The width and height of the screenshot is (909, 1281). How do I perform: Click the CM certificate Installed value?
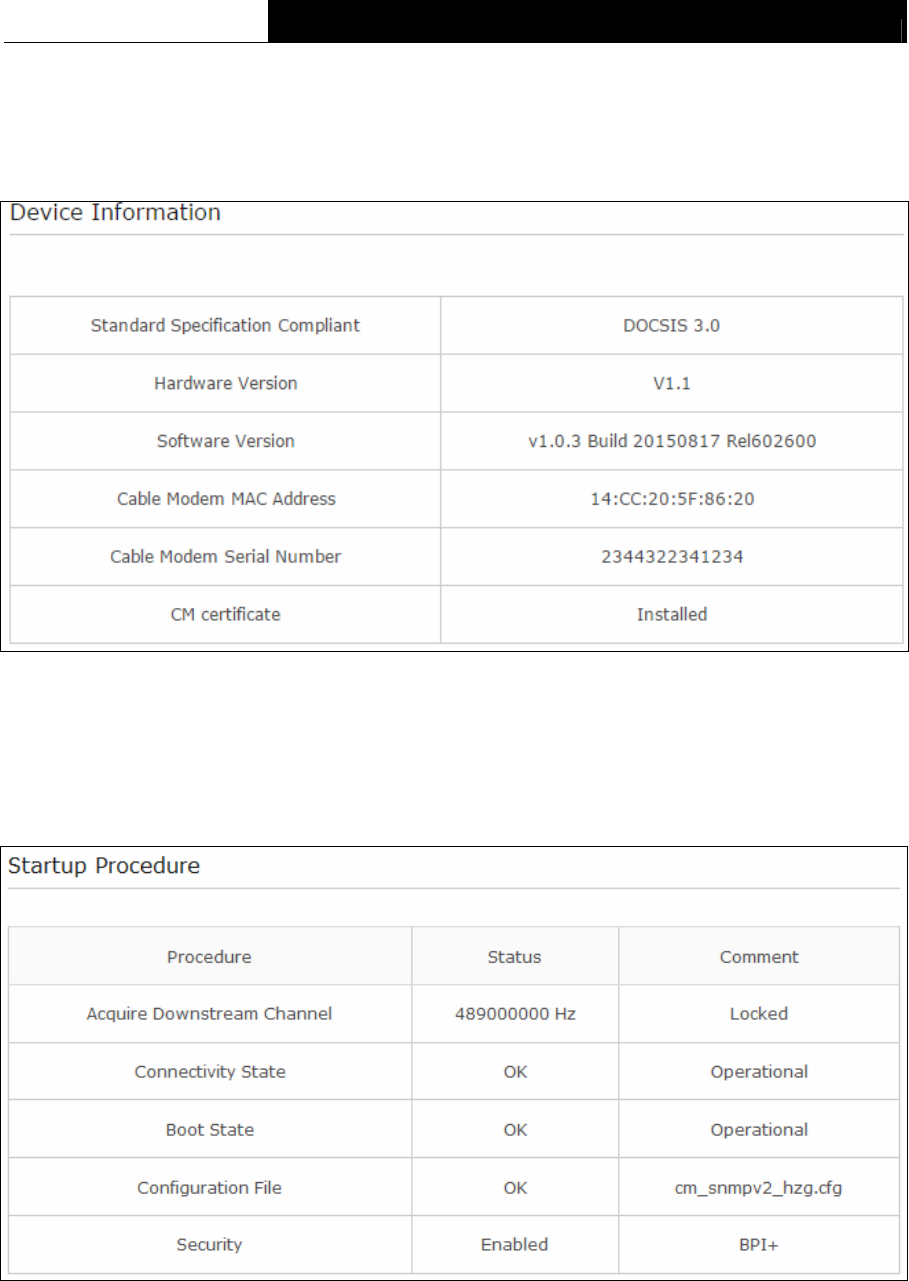click(x=671, y=615)
